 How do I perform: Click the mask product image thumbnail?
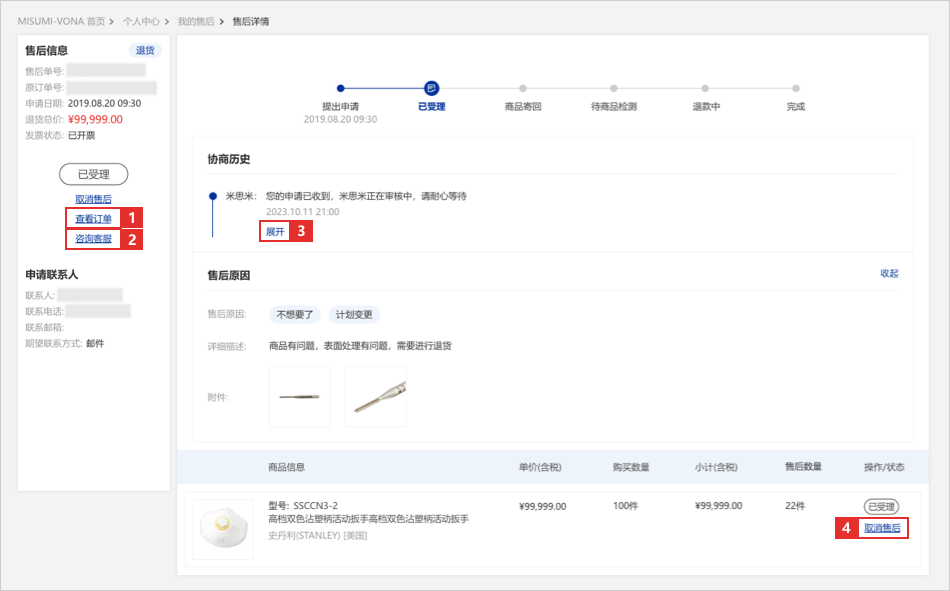(x=222, y=529)
